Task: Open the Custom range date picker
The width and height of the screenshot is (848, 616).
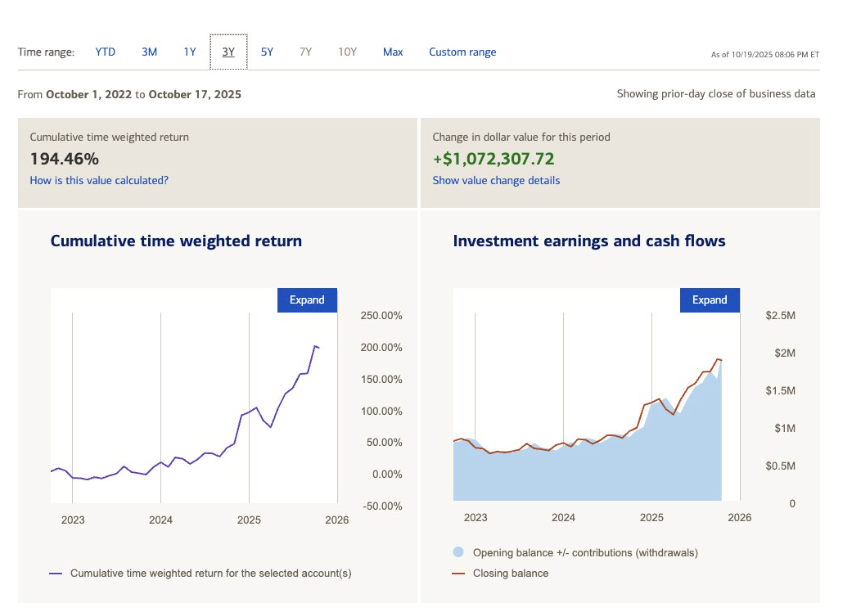Action: 462,52
